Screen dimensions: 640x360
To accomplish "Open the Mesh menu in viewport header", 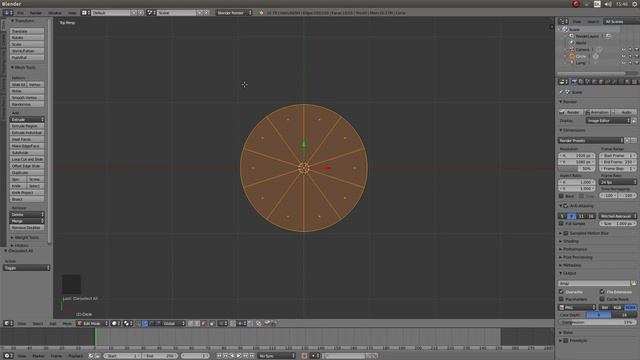I will point(67,323).
